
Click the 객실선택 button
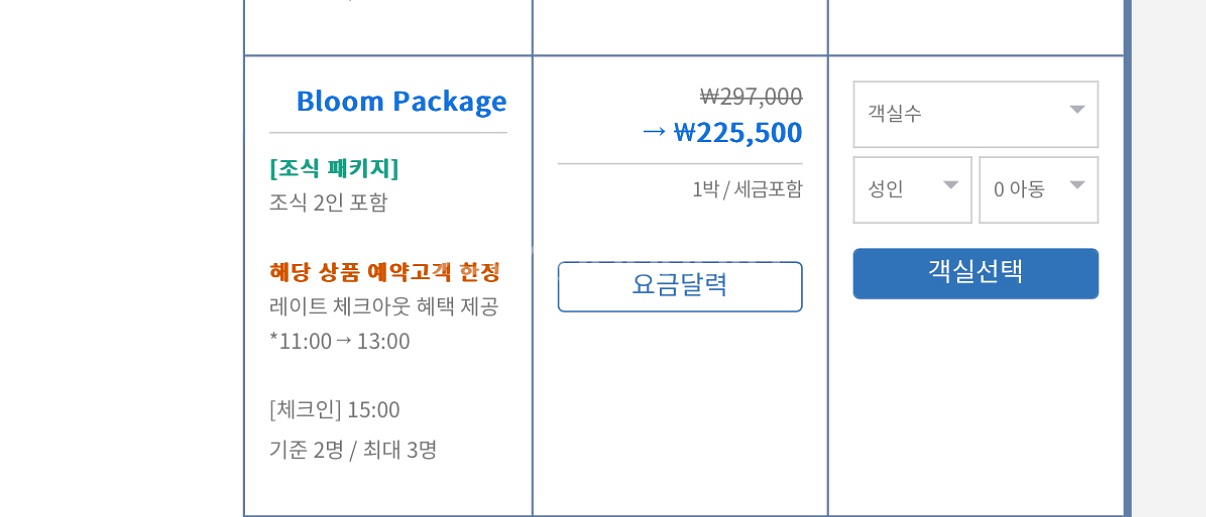(975, 273)
